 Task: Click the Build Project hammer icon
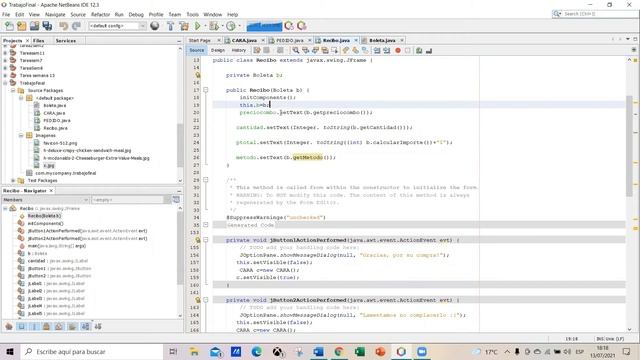coord(171,26)
